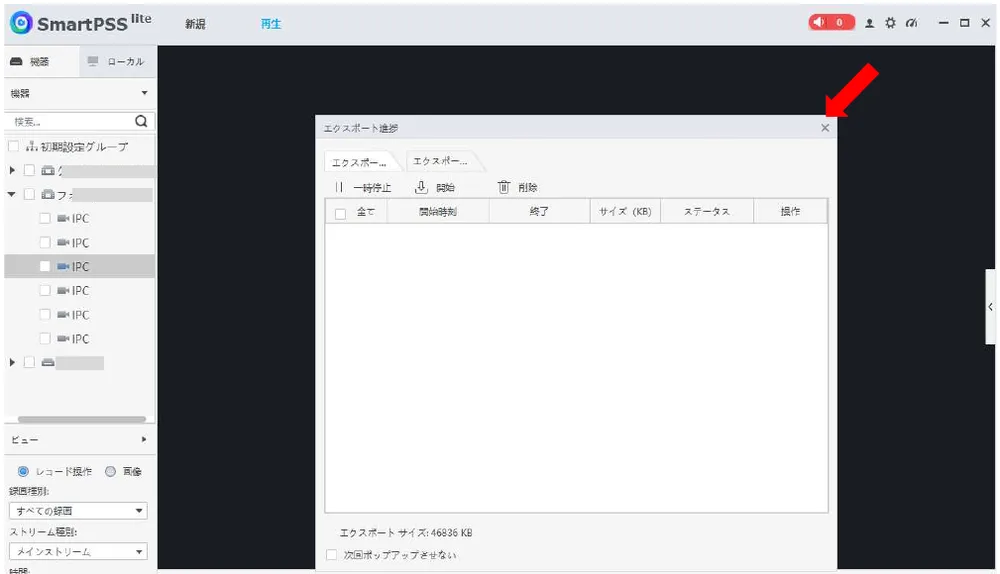Screen dimensions: 1000x574
Task: Check the sixth IPC camera checkbox
Action: tap(45, 339)
